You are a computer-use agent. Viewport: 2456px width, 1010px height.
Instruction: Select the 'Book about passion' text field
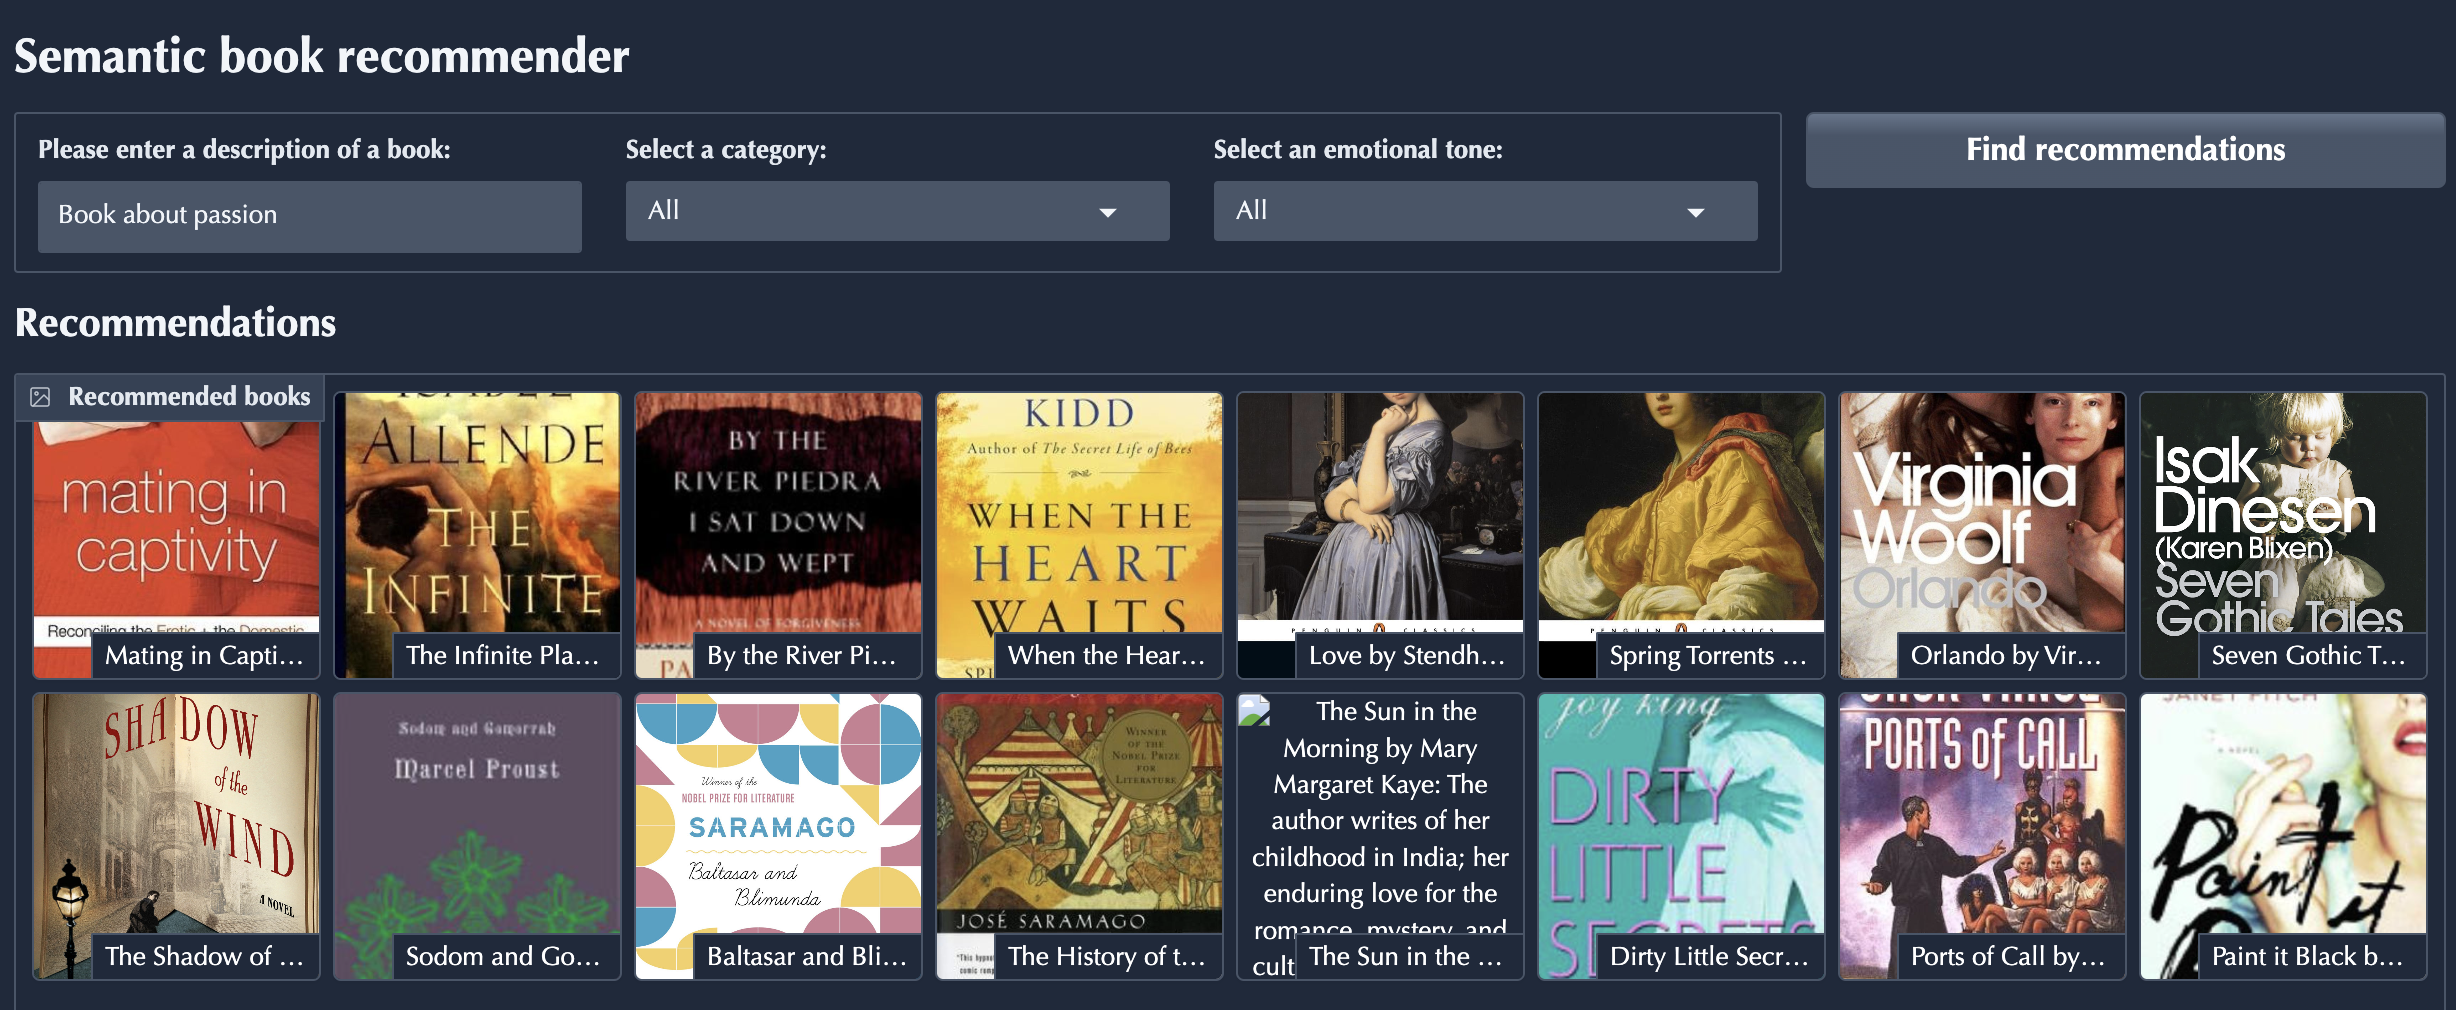coord(308,216)
